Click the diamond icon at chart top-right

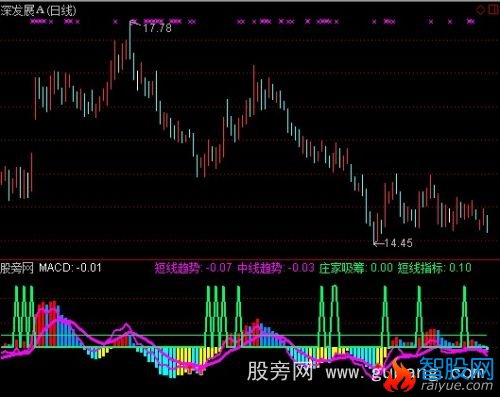pyautogui.click(x=480, y=10)
